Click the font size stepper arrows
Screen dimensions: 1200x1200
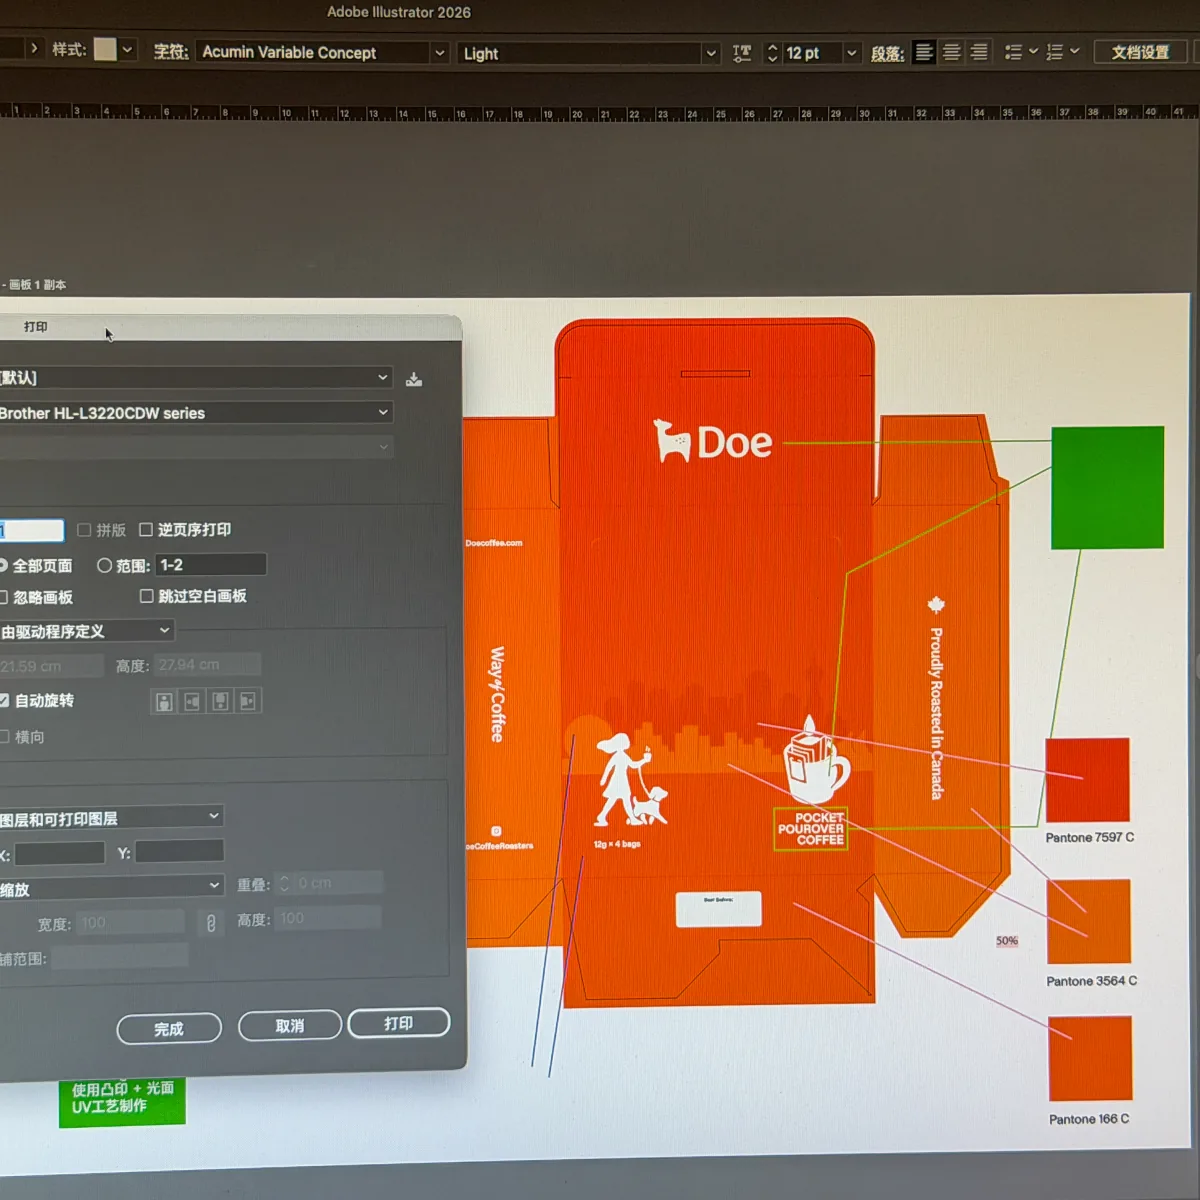coord(772,53)
